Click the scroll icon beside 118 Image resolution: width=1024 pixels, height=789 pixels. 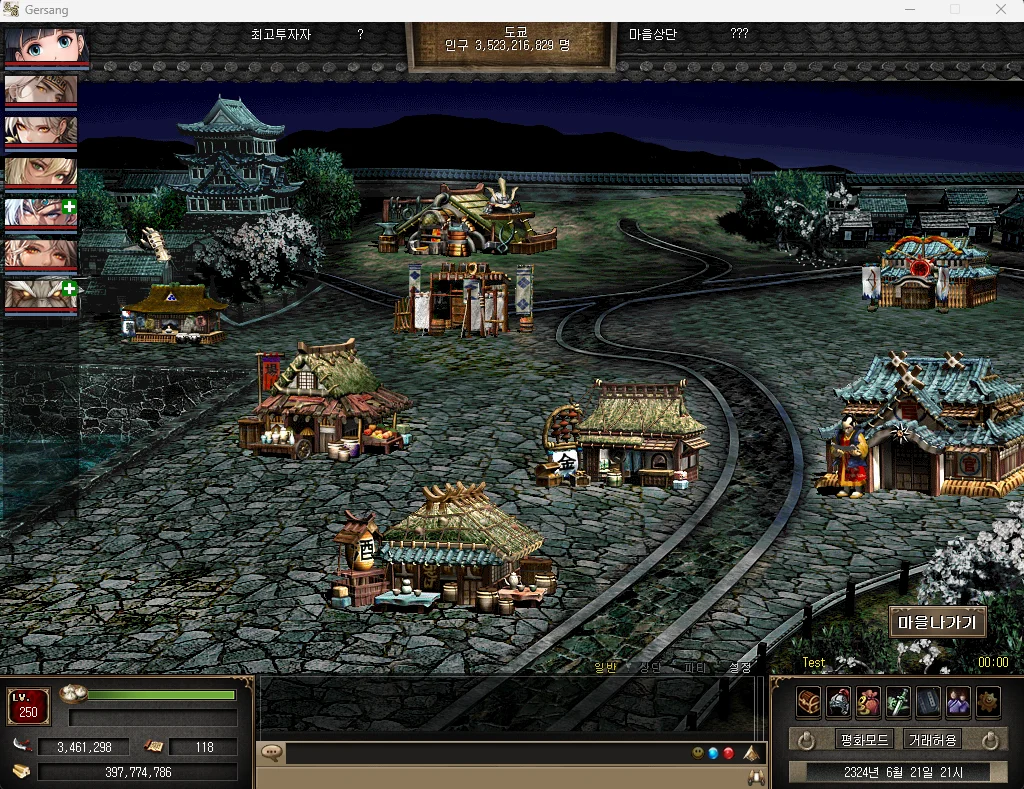(153, 746)
